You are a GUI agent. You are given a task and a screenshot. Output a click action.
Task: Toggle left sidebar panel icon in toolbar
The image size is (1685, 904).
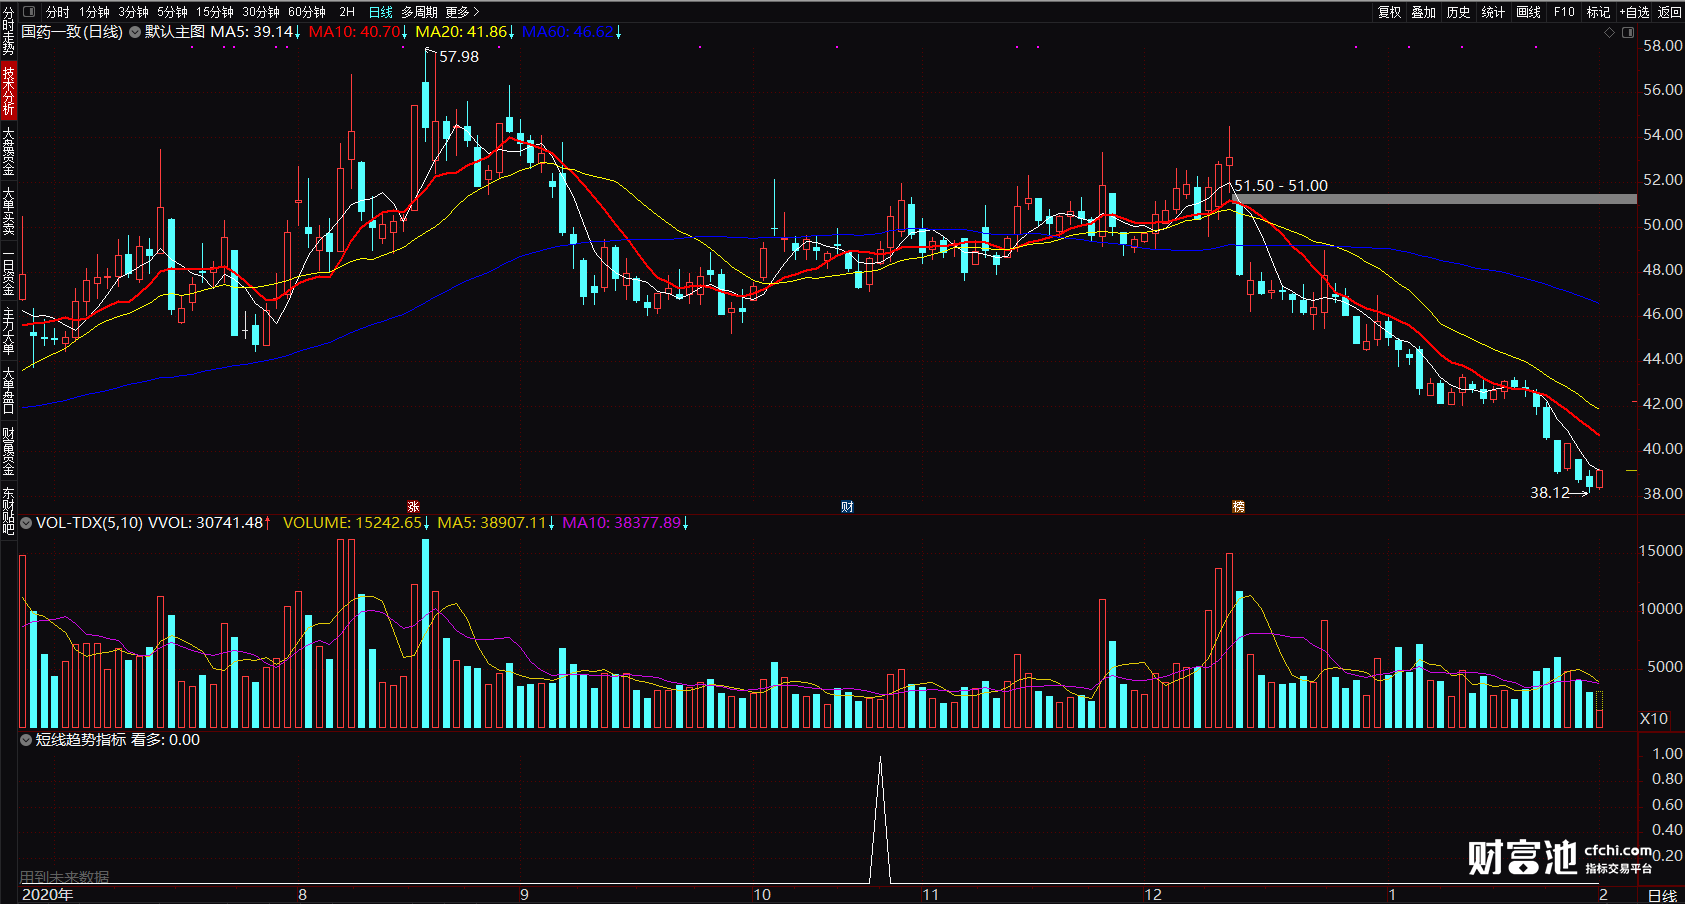(x=29, y=12)
